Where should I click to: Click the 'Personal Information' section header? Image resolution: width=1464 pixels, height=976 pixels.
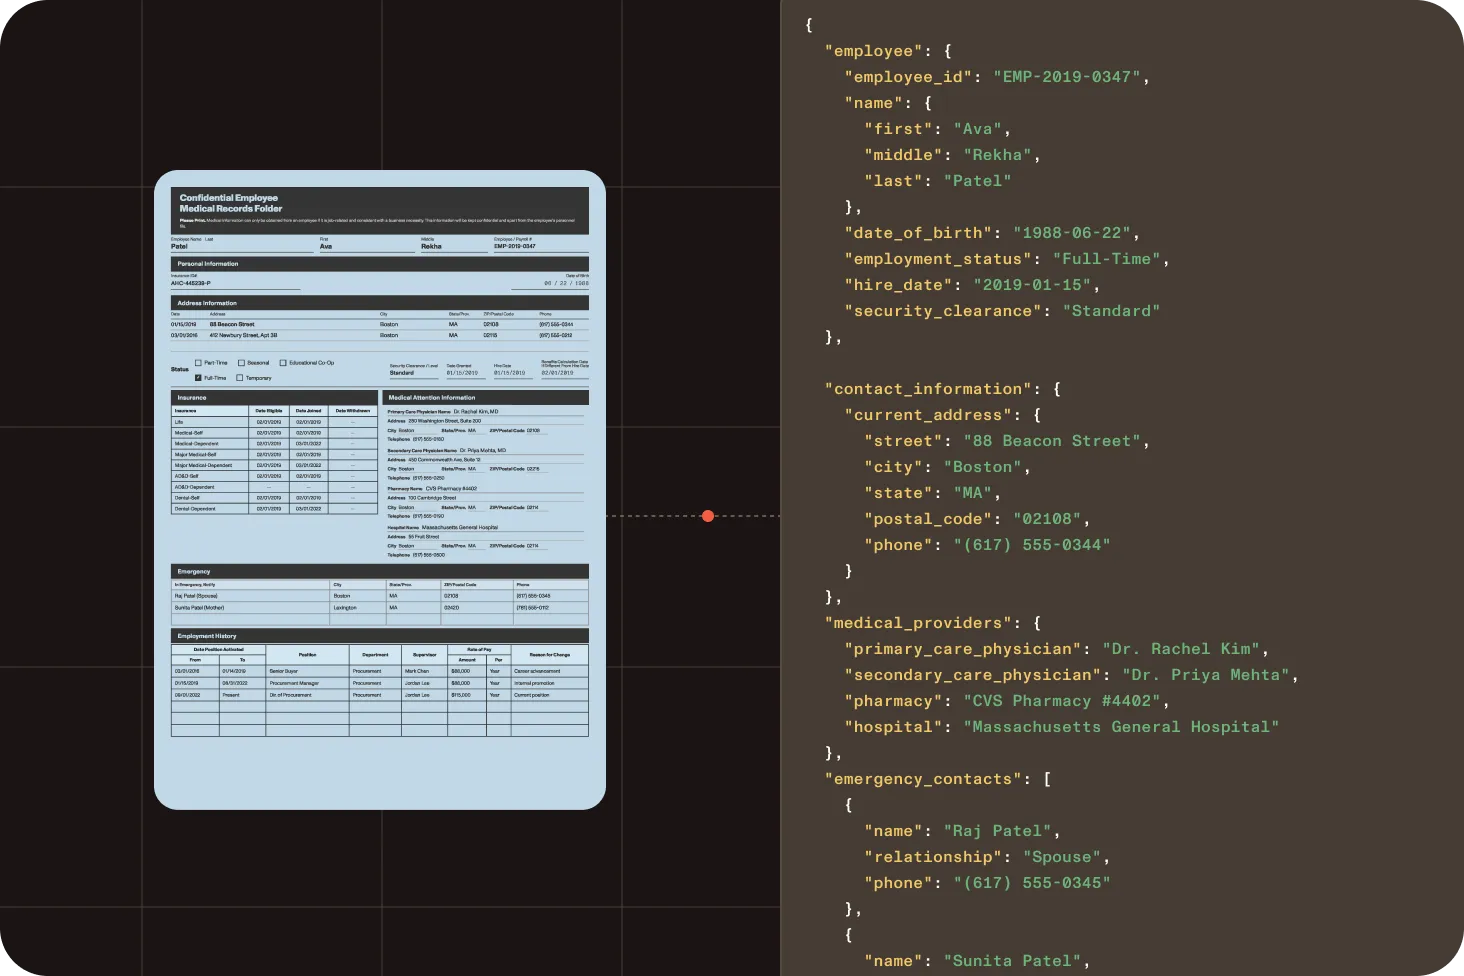click(380, 264)
